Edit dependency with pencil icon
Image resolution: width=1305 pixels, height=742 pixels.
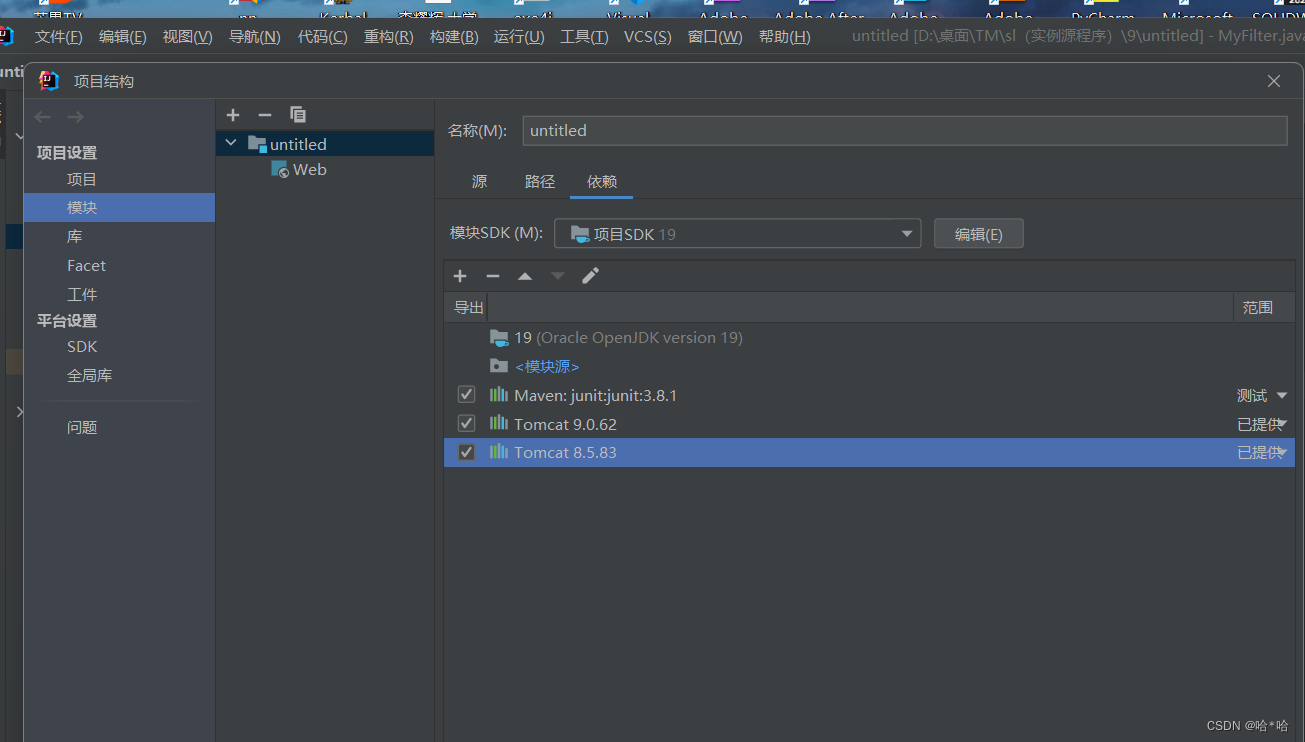(591, 276)
